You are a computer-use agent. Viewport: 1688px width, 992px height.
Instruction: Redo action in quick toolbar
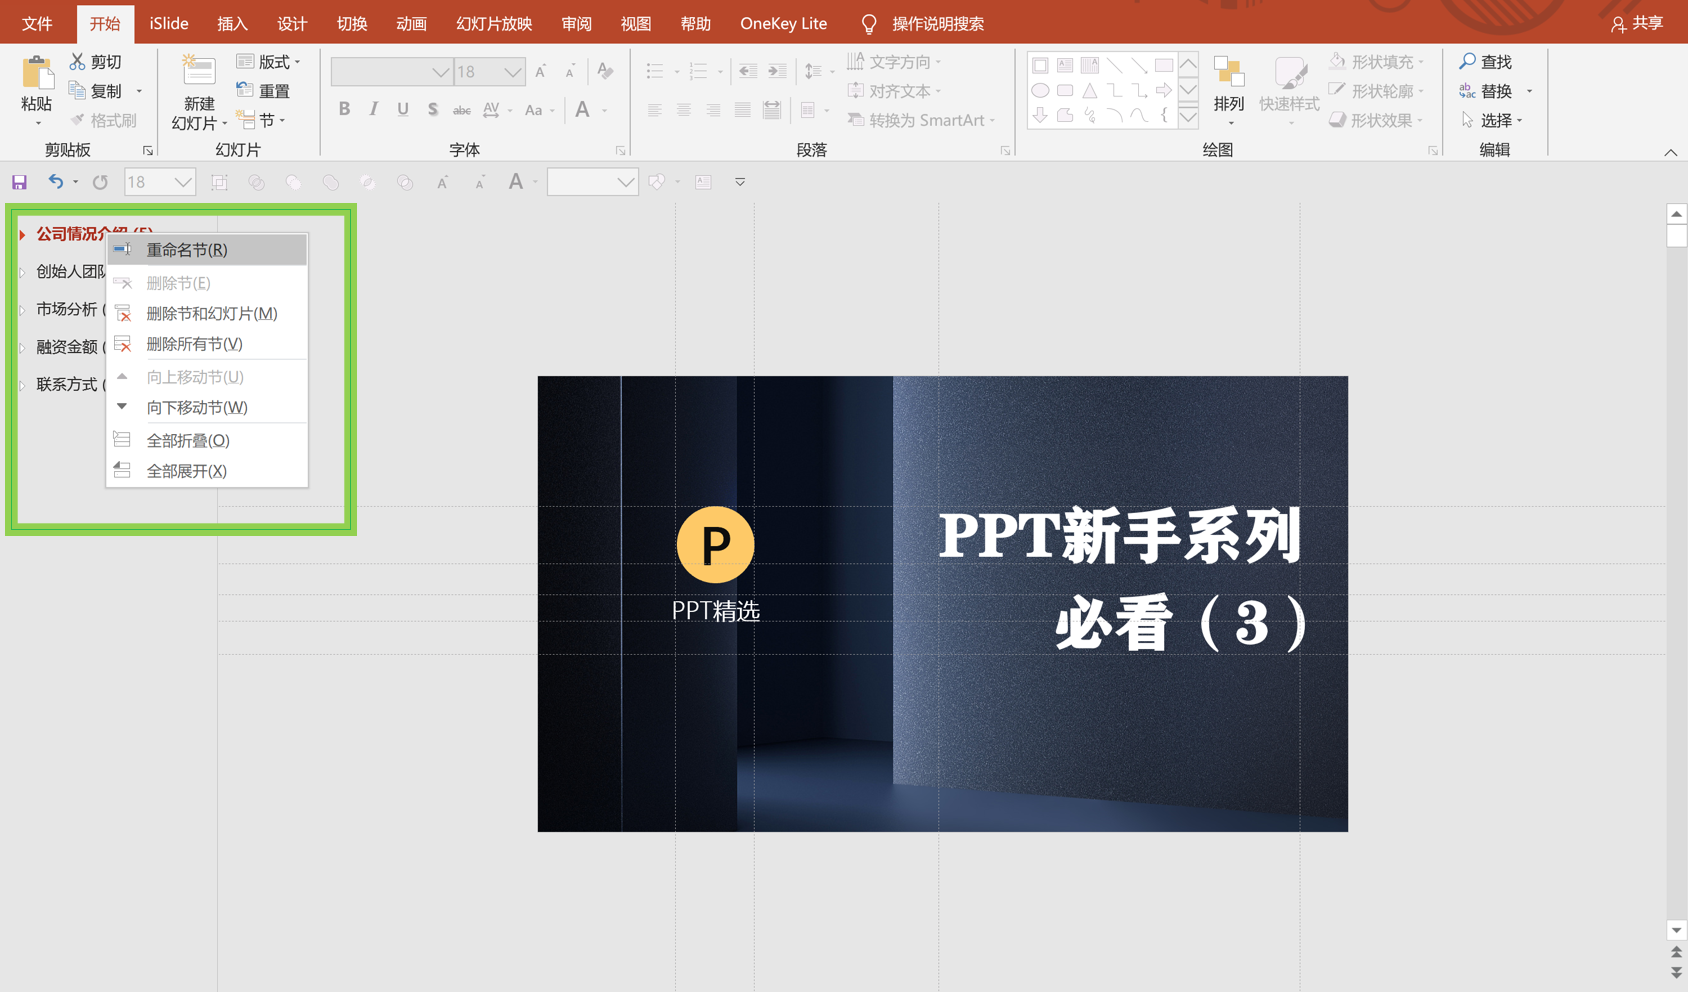click(x=100, y=182)
